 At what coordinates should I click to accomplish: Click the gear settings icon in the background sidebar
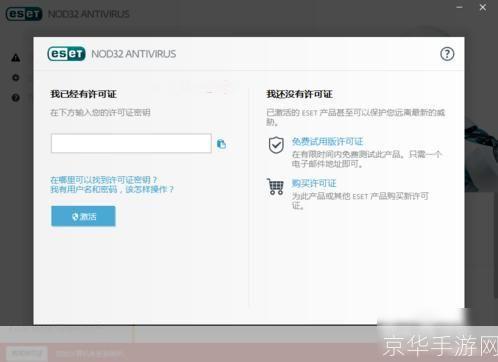click(16, 78)
